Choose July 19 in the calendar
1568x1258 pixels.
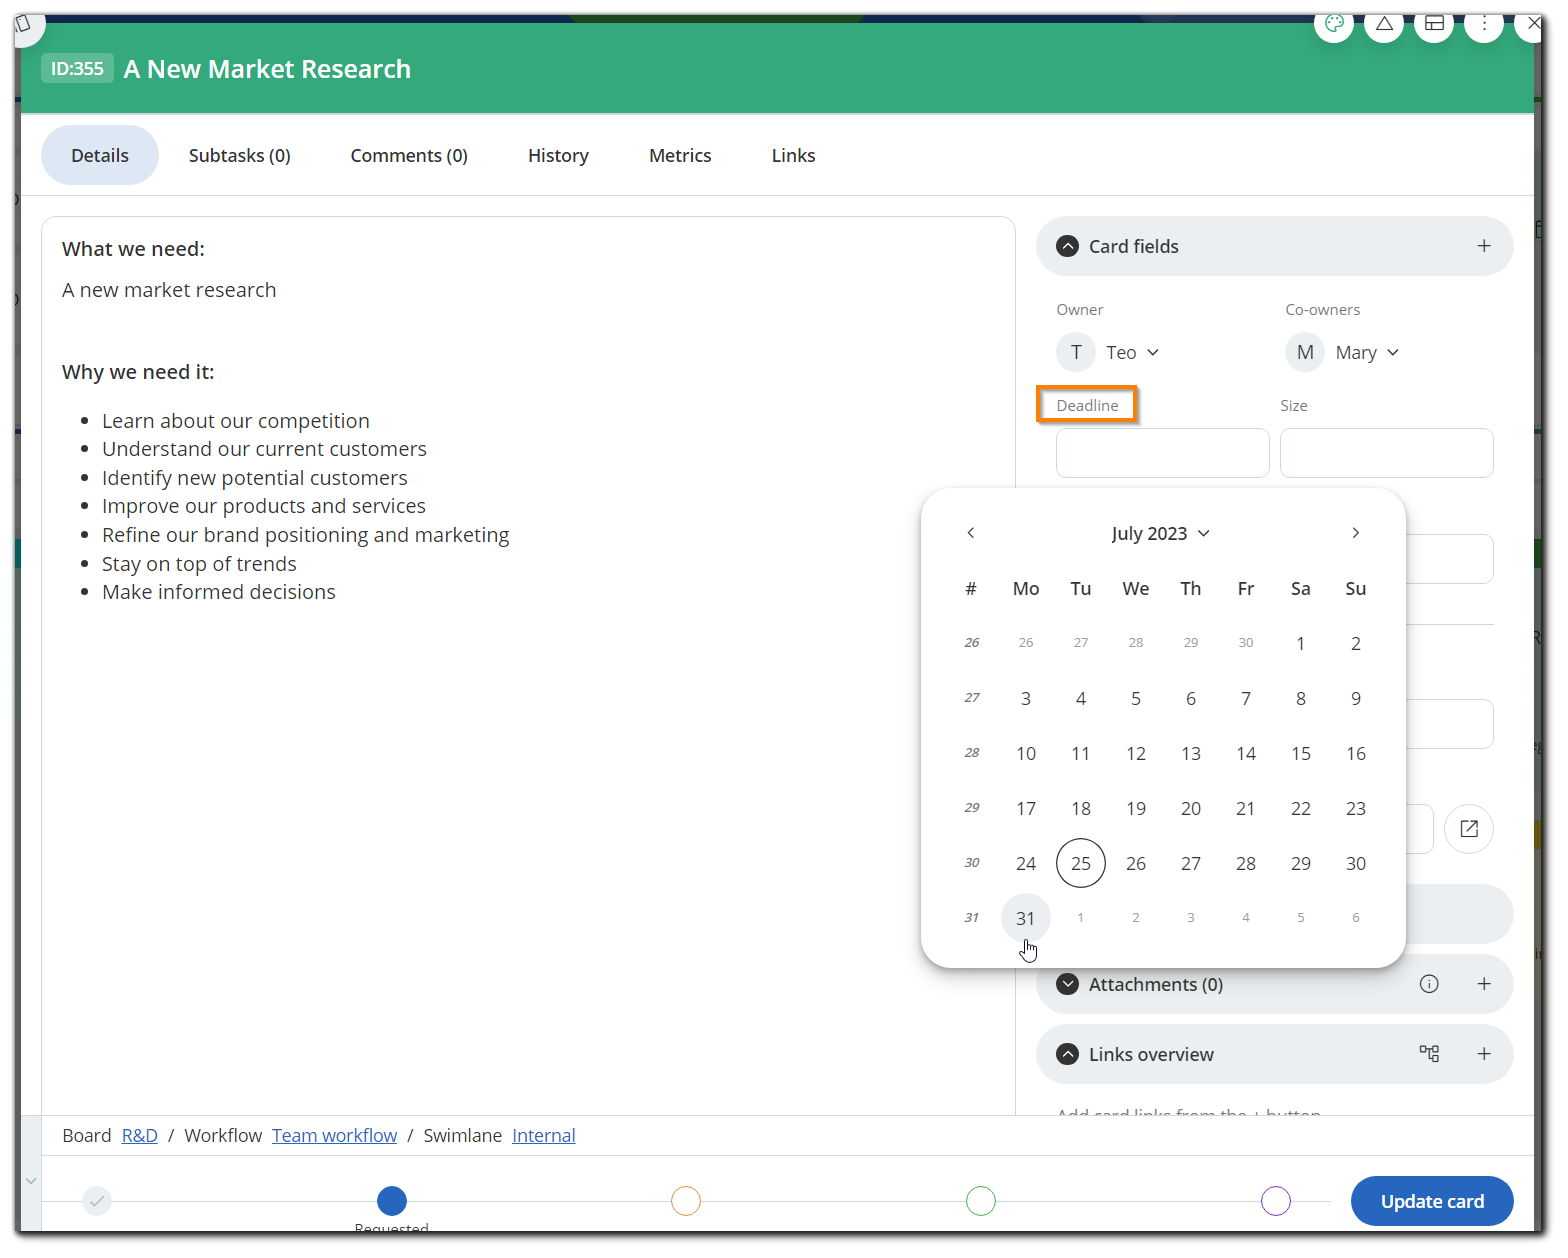pos(1136,808)
